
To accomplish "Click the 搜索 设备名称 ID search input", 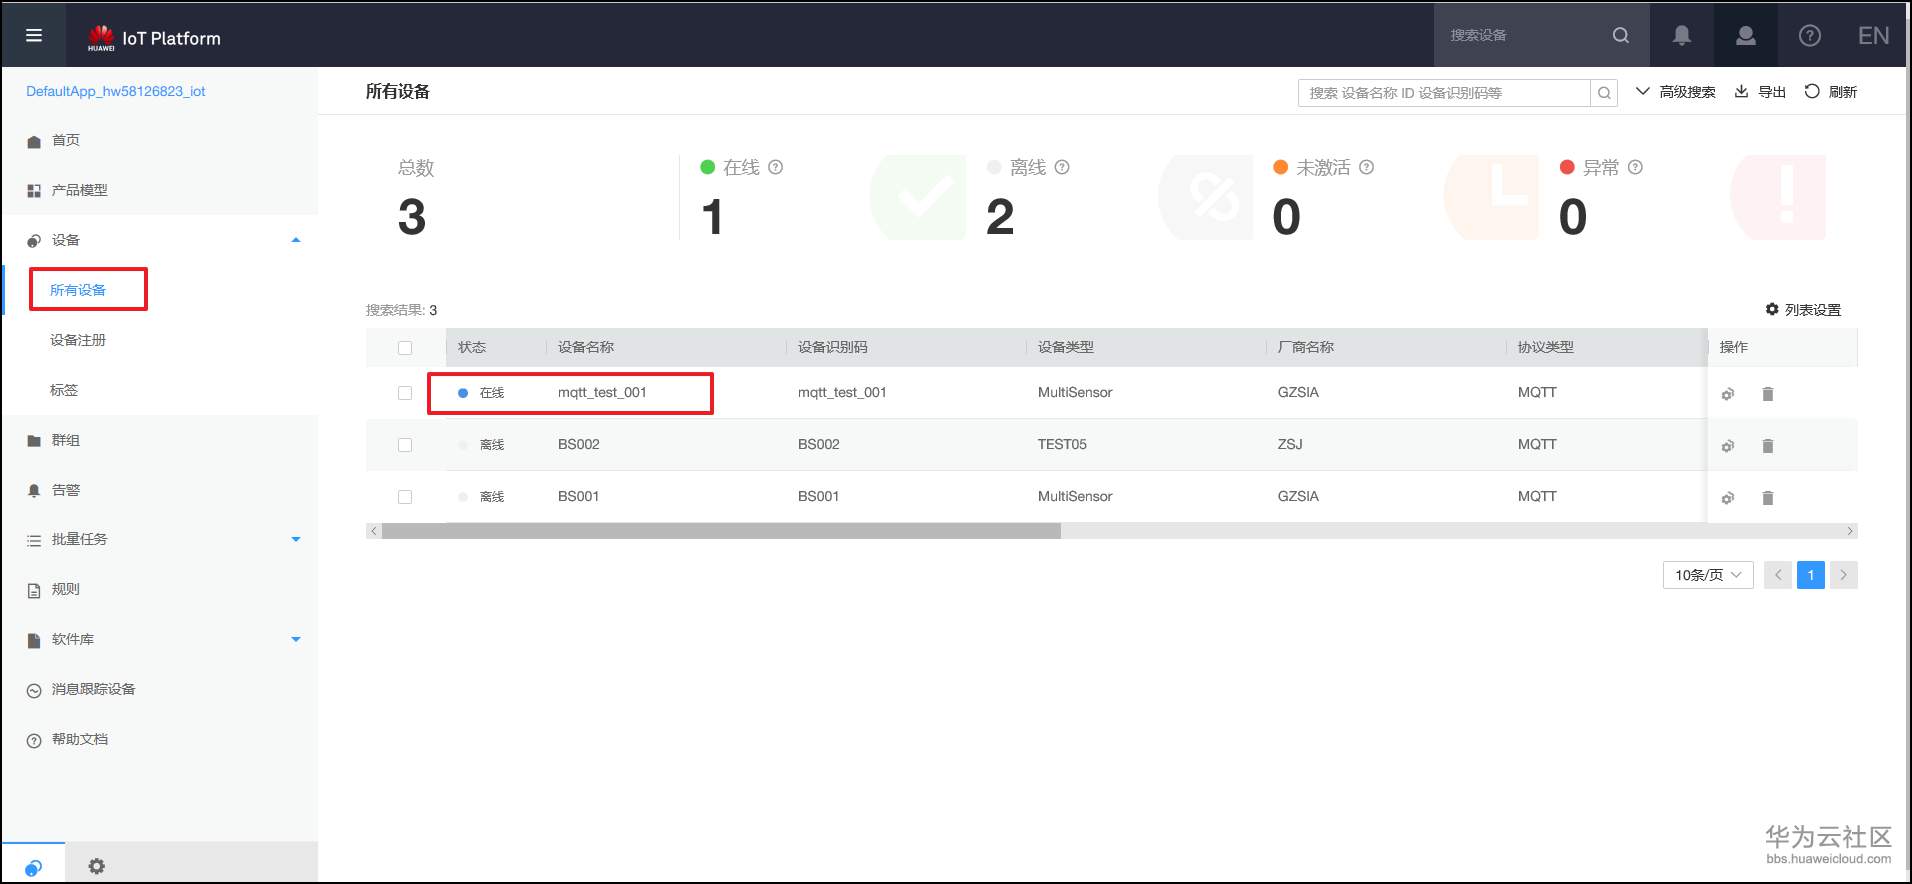I will [1444, 93].
